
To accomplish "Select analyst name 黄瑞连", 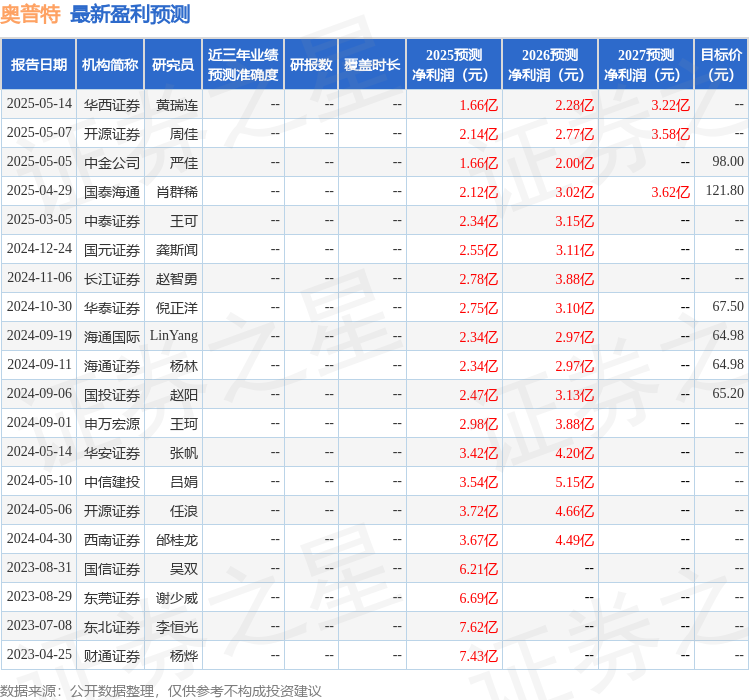I will pos(177,105).
